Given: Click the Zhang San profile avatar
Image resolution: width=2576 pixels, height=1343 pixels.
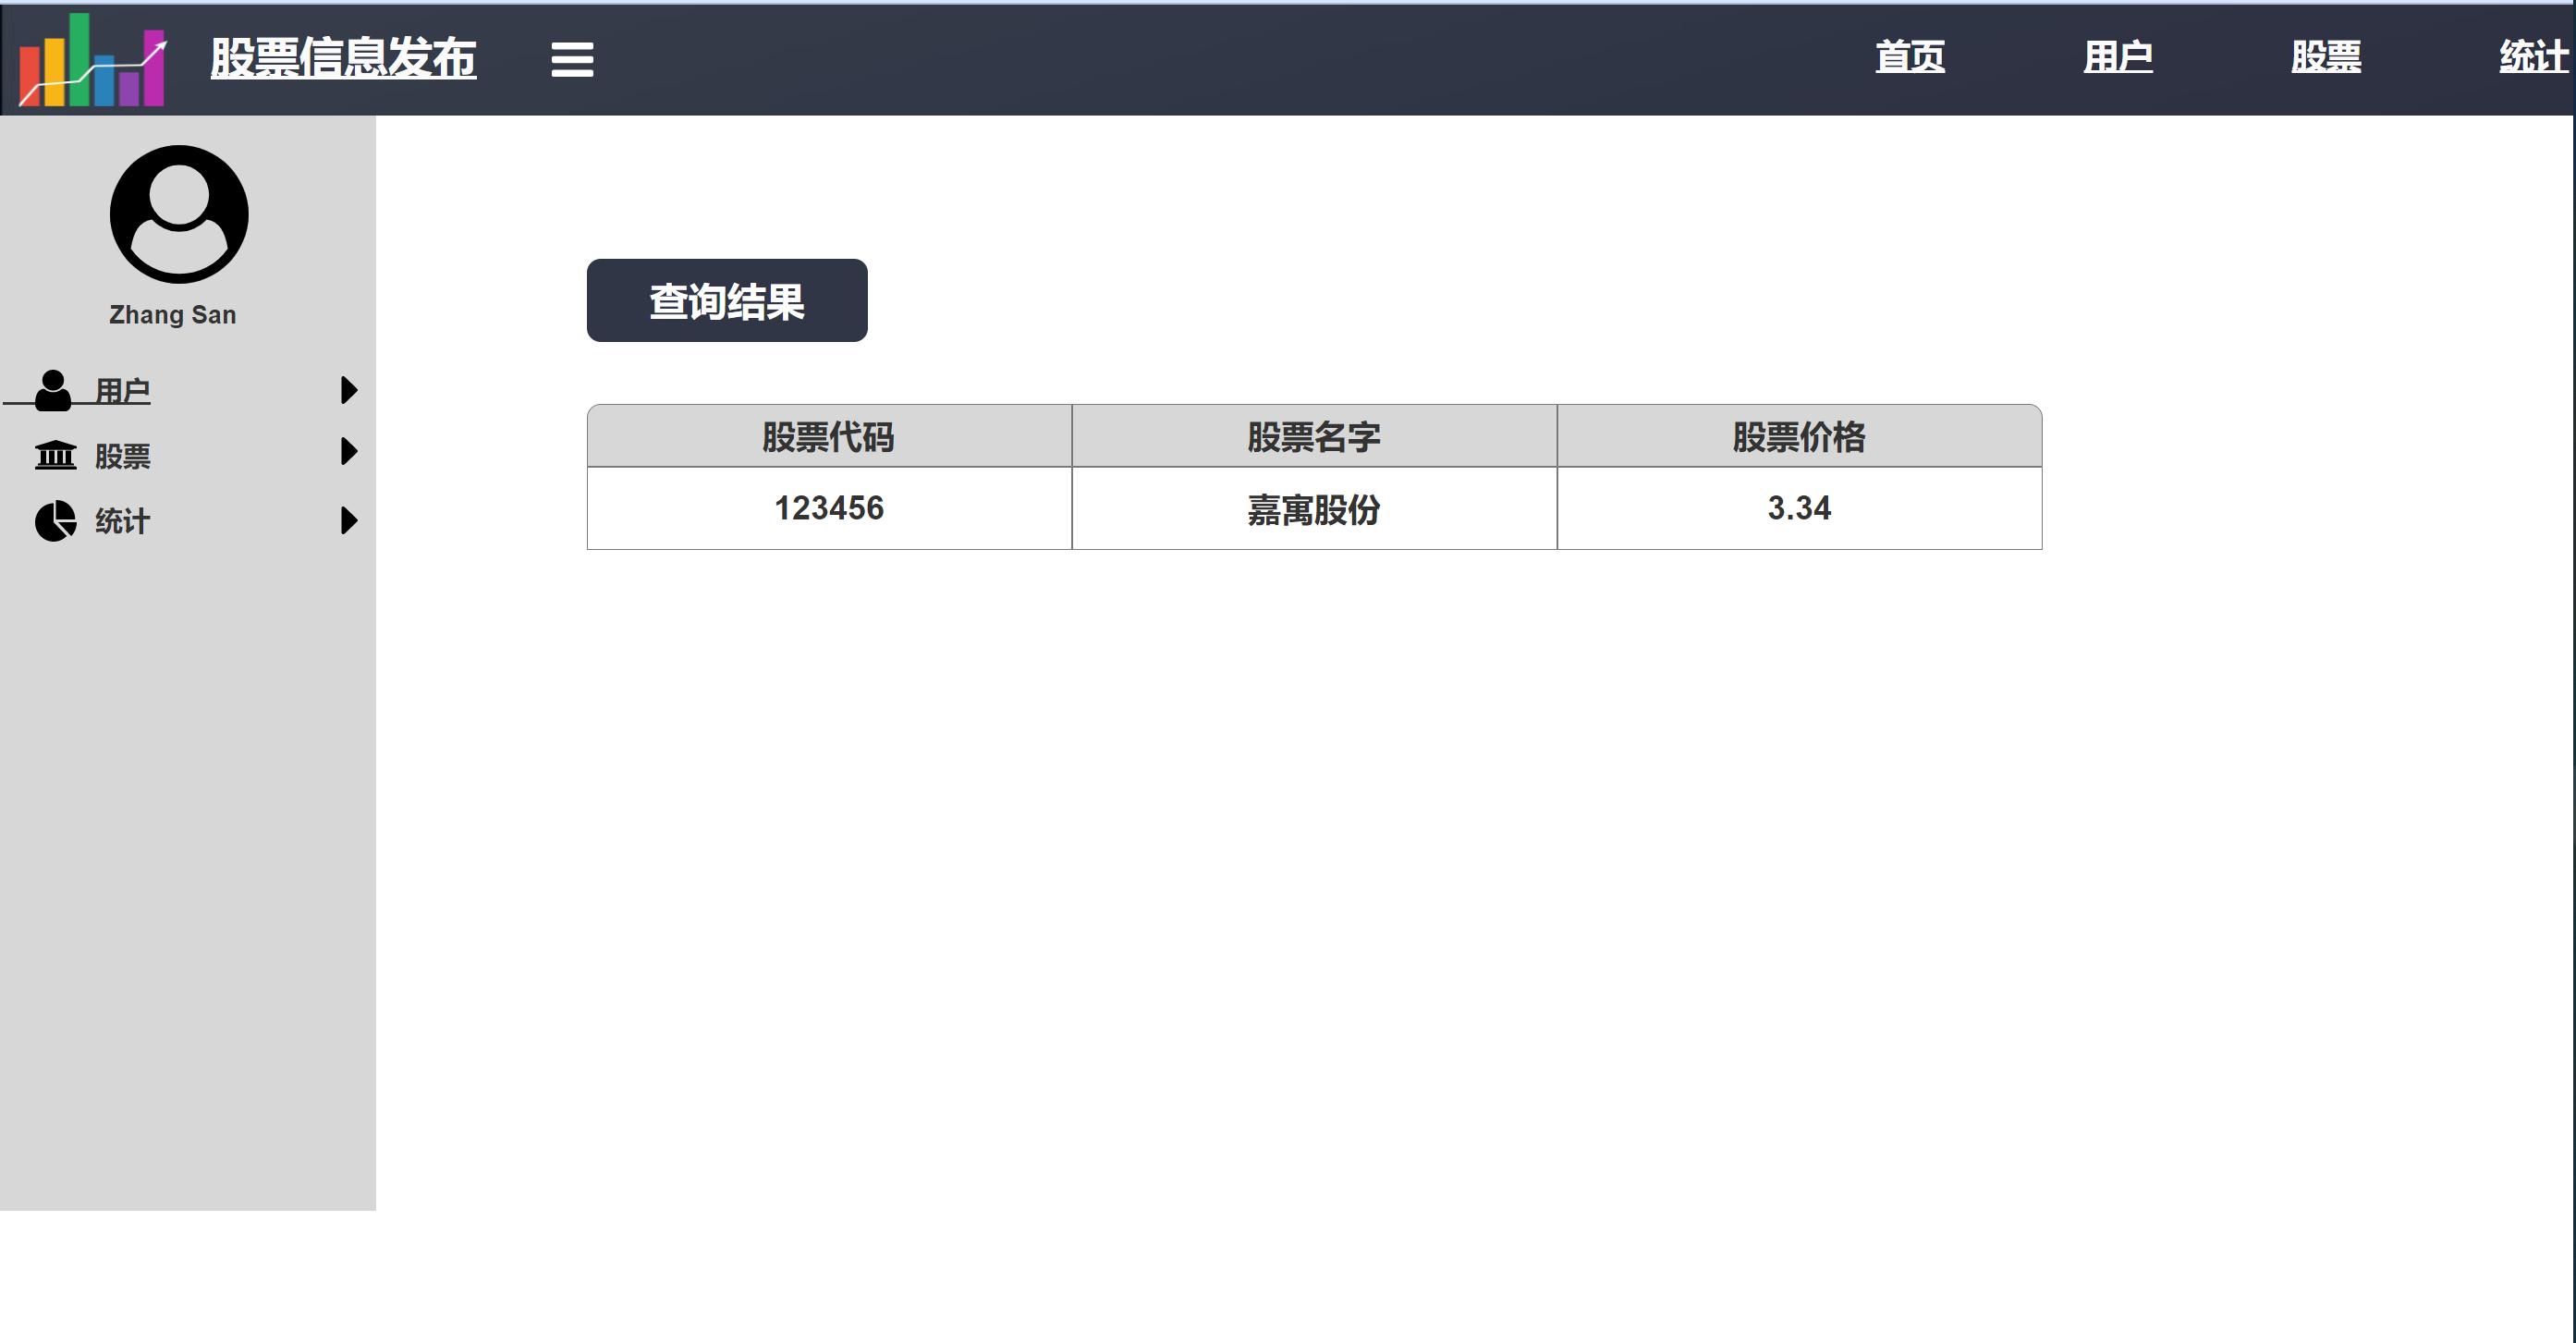Looking at the screenshot, I should point(178,214).
